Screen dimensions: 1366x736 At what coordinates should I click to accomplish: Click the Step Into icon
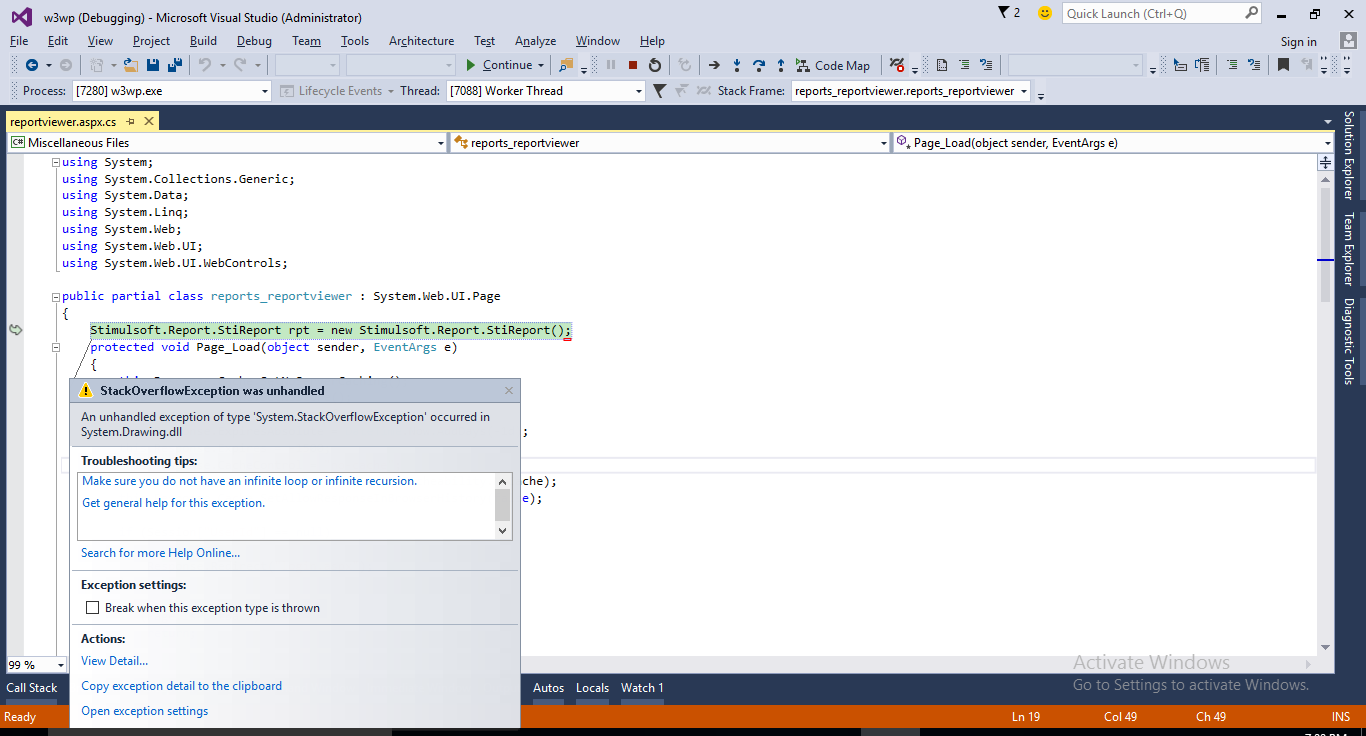(737, 65)
